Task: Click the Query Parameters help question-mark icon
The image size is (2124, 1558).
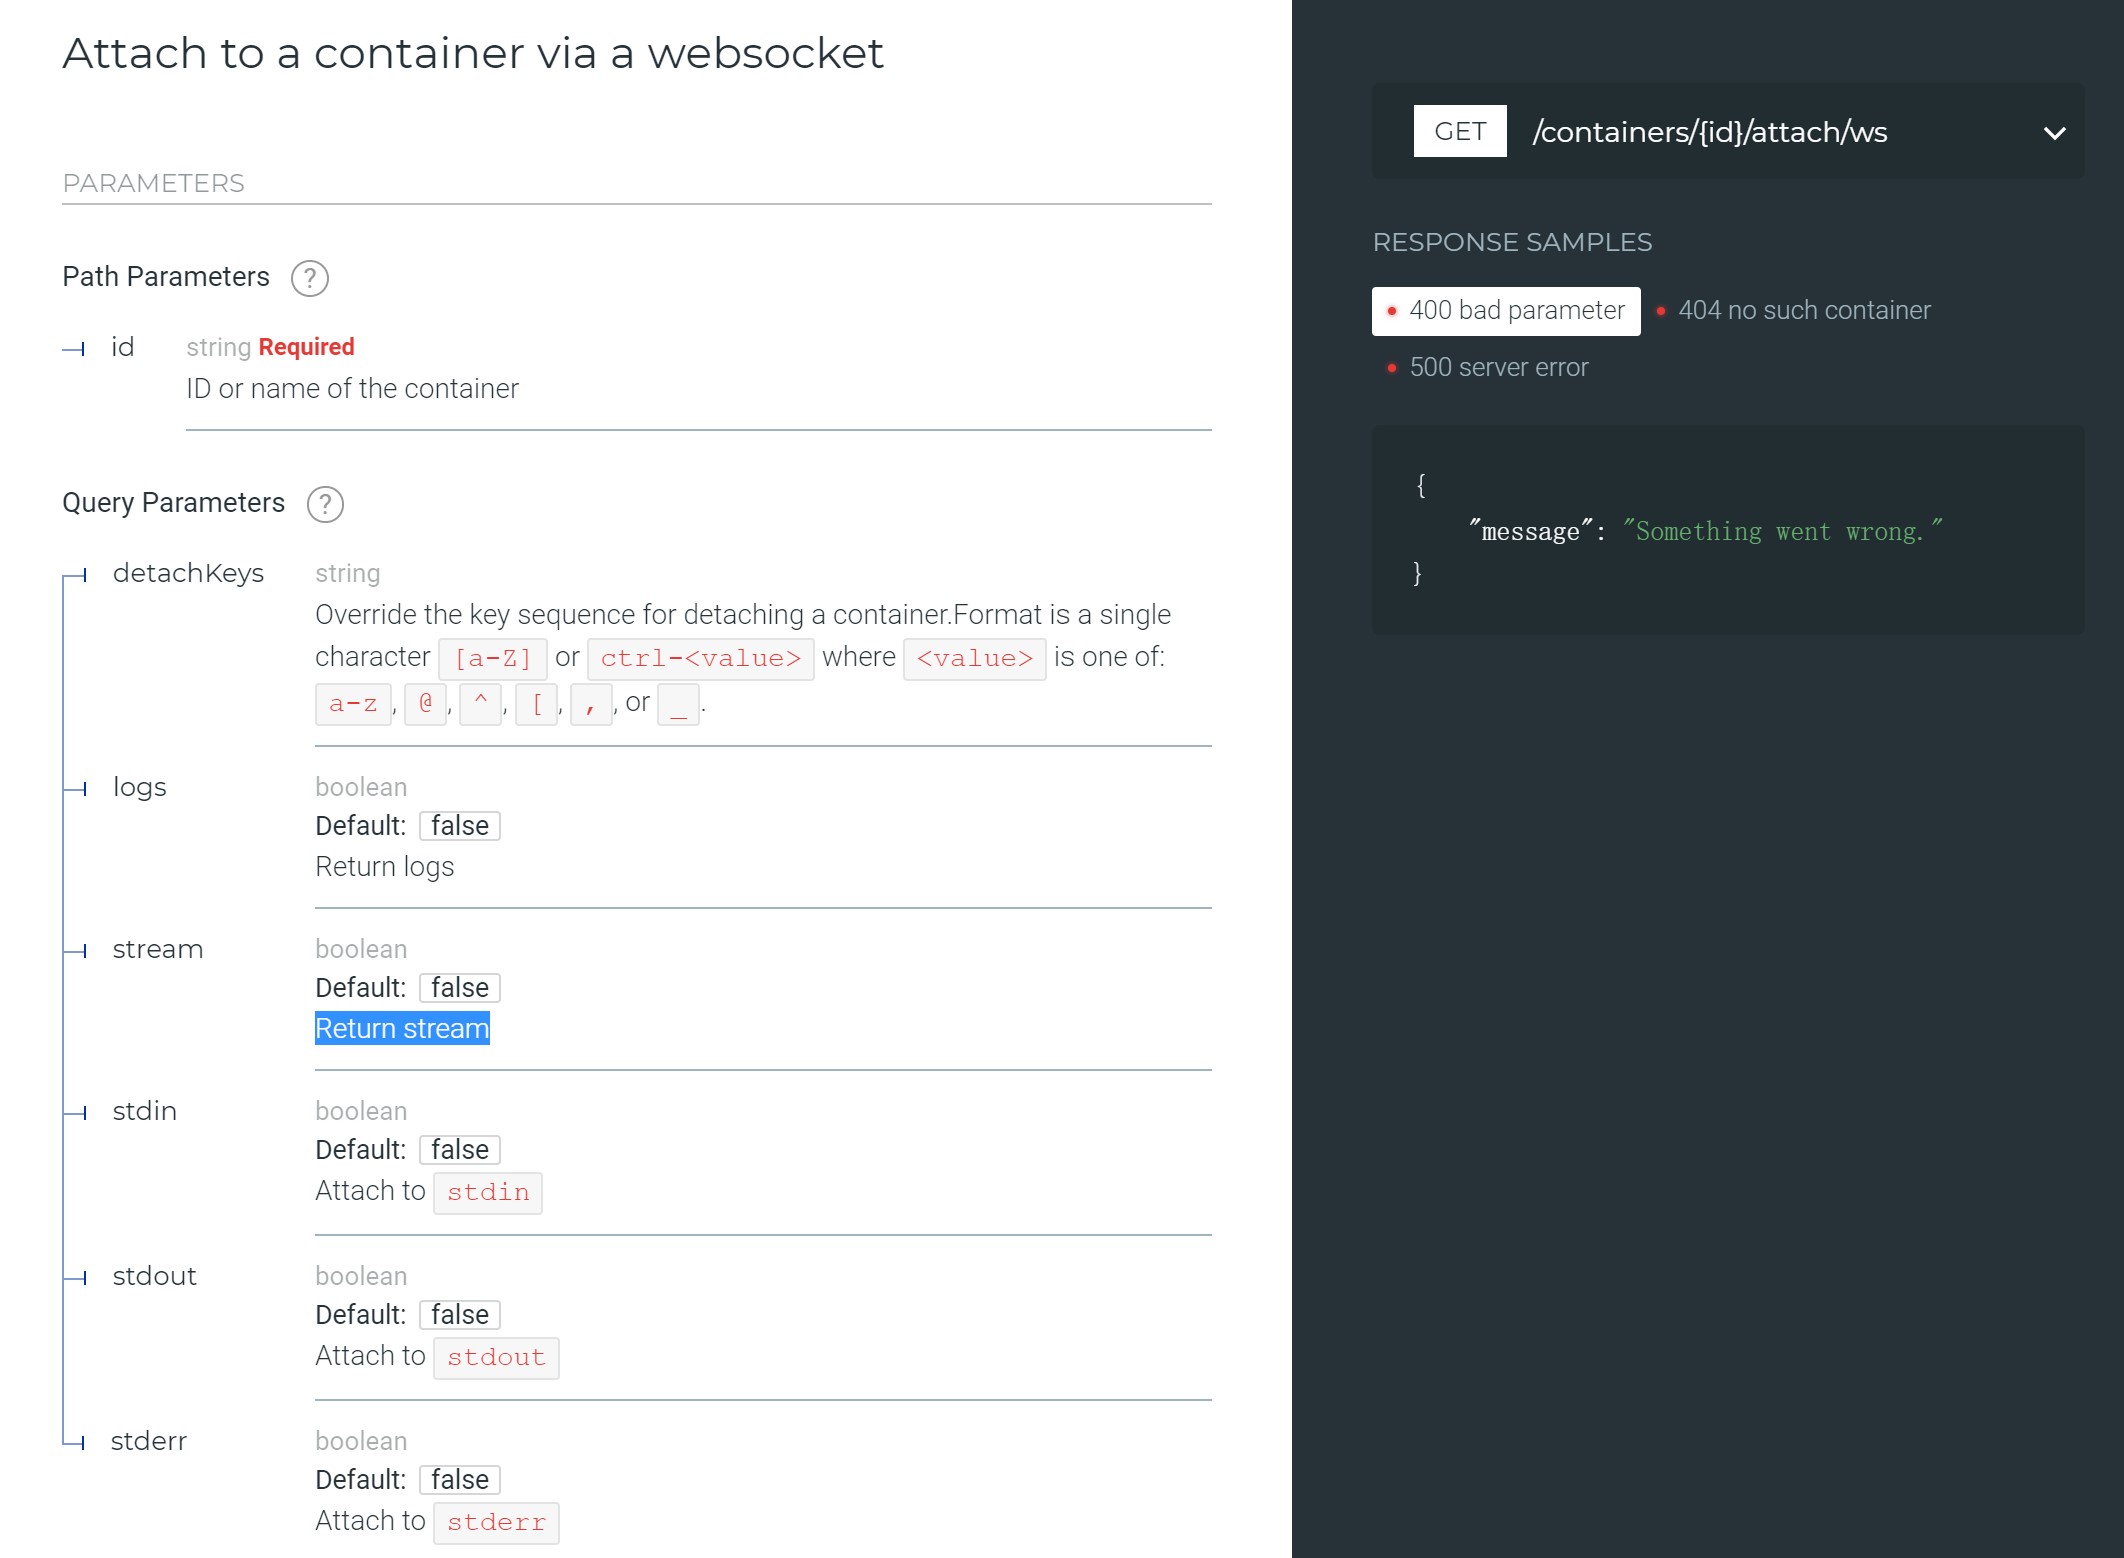Action: click(325, 504)
